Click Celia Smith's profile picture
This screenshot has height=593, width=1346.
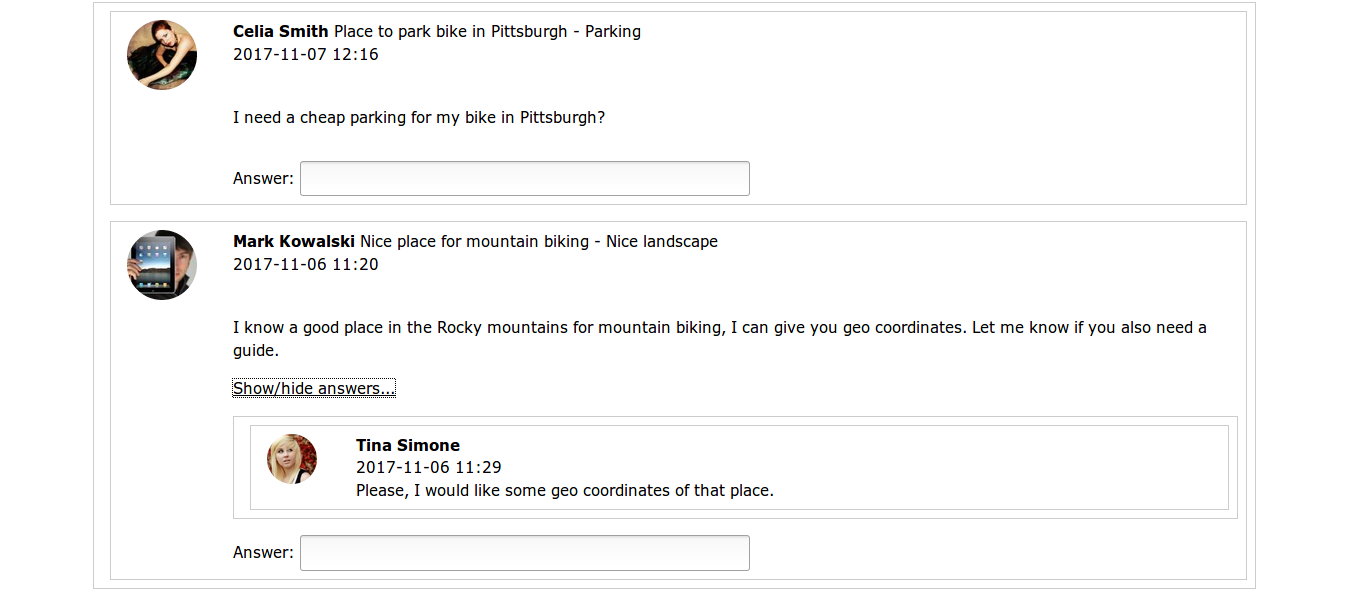click(162, 55)
